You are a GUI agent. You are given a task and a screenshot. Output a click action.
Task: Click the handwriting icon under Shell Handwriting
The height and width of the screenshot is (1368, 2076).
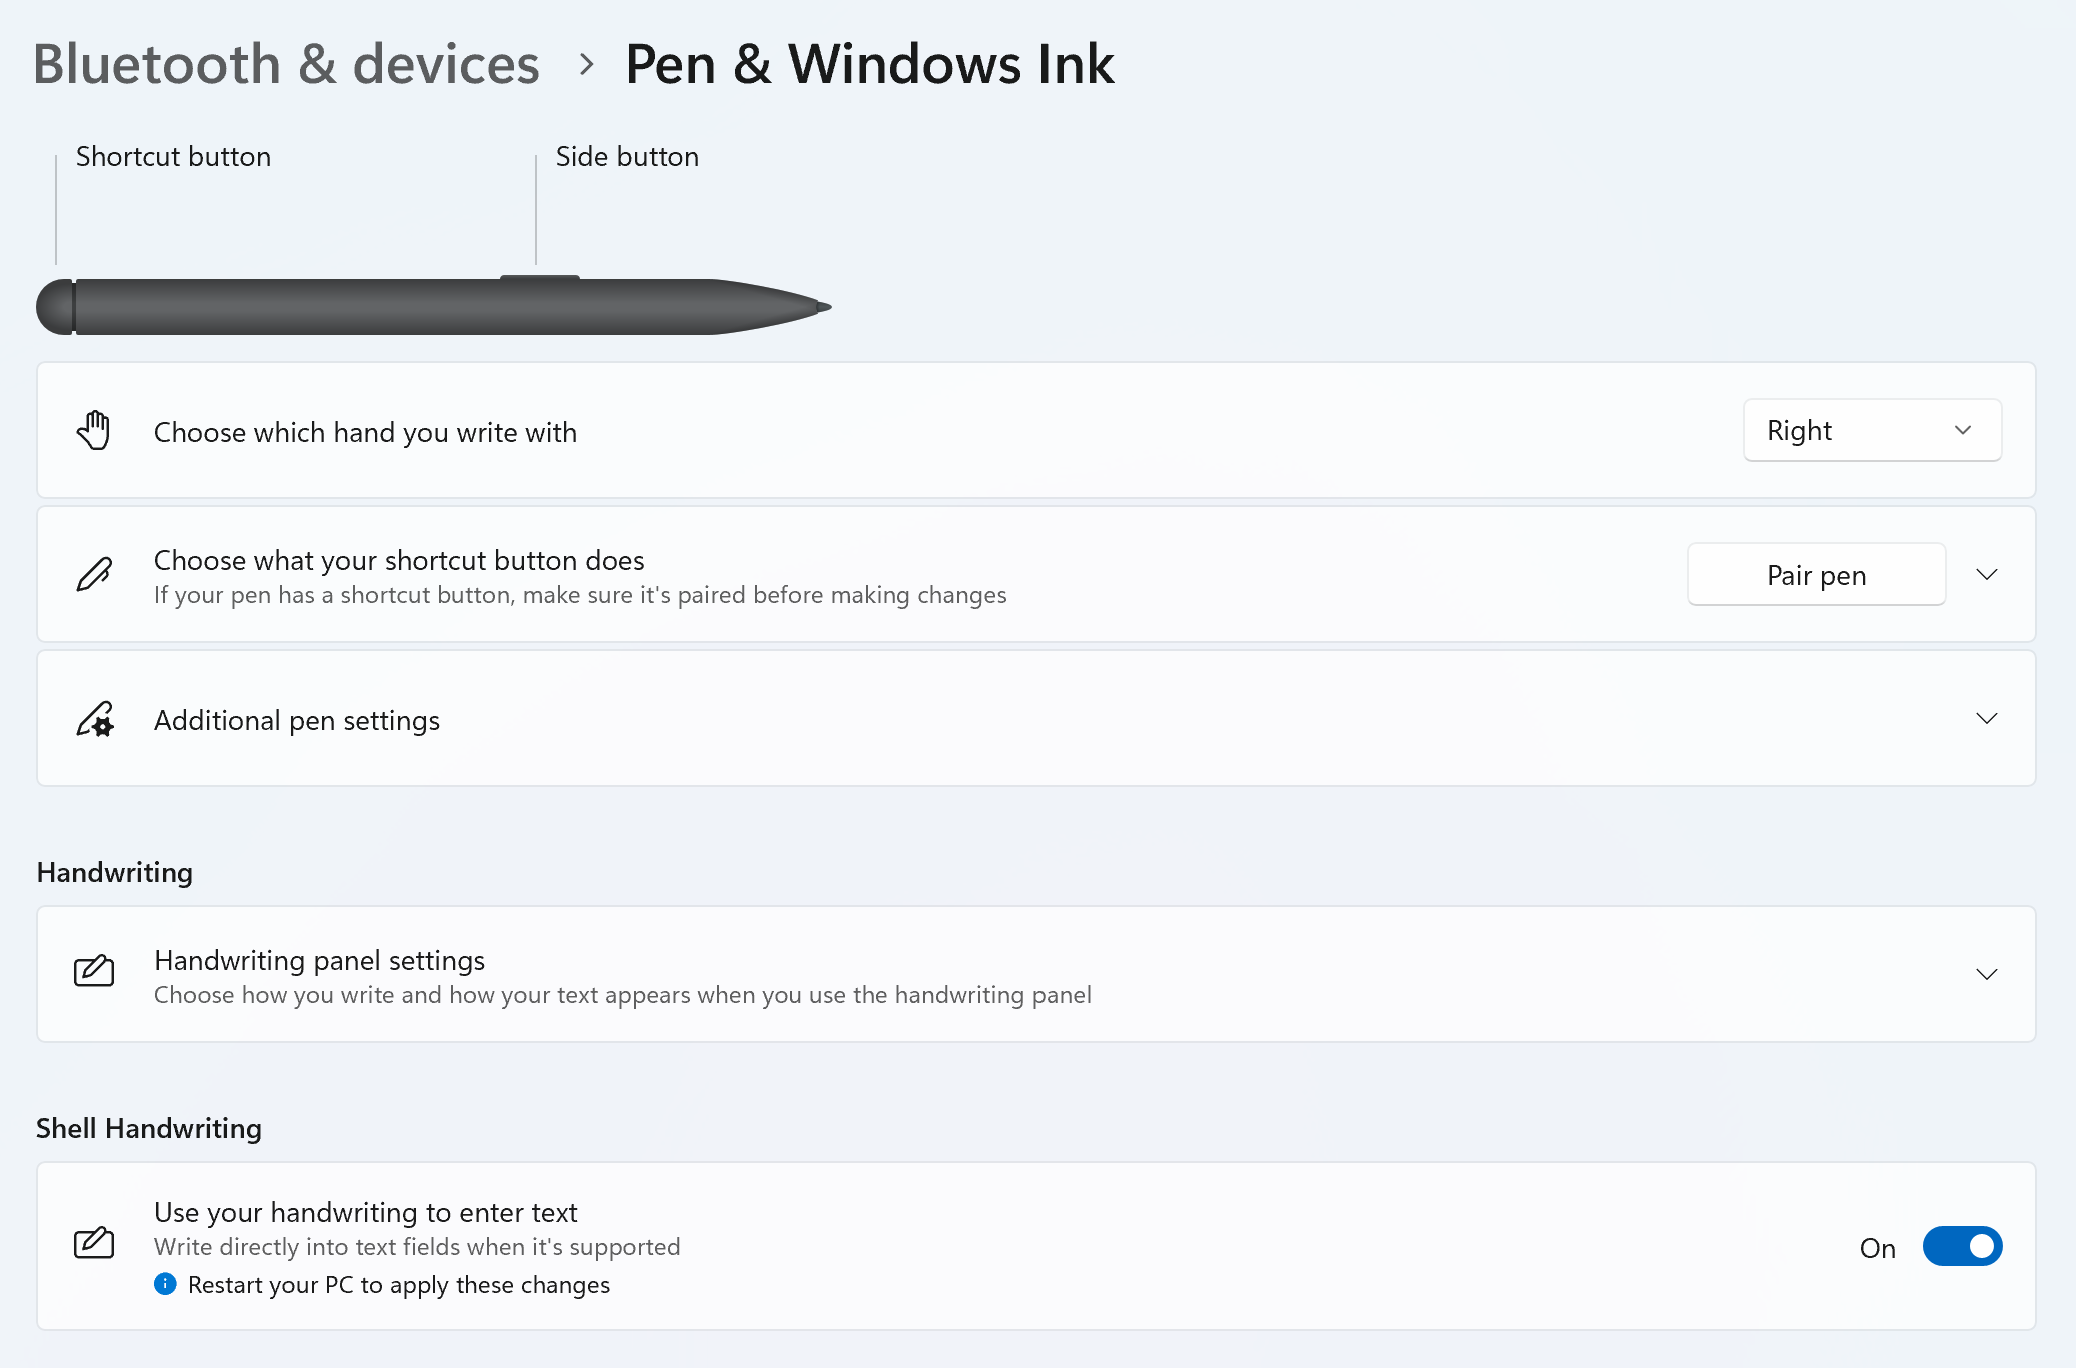93,1243
